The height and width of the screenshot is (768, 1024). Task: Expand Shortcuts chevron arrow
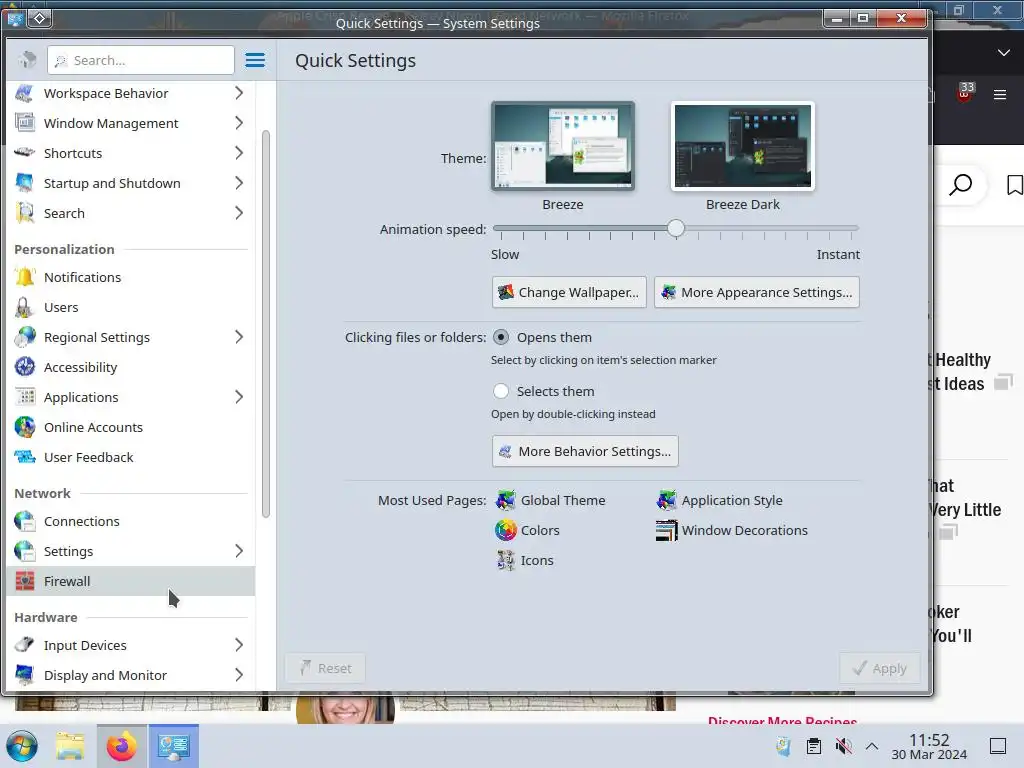tap(239, 153)
